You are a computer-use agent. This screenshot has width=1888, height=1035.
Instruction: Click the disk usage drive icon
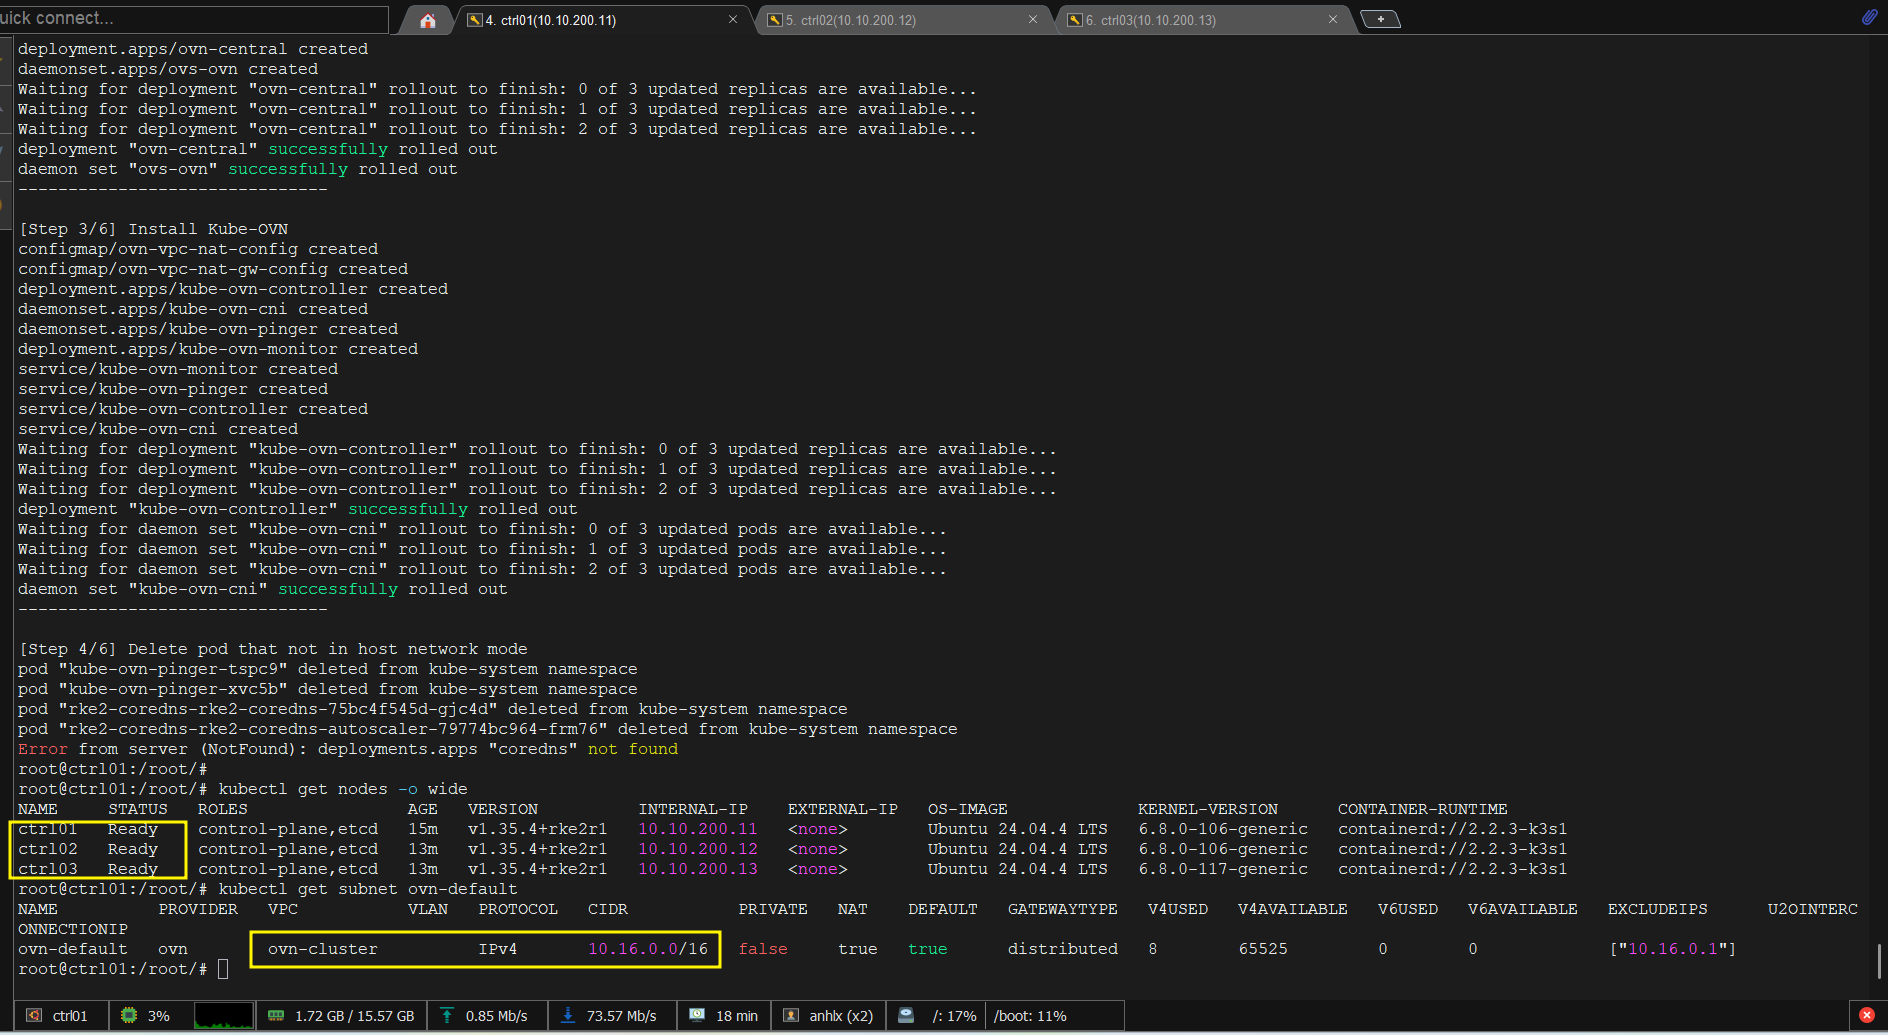point(906,1015)
